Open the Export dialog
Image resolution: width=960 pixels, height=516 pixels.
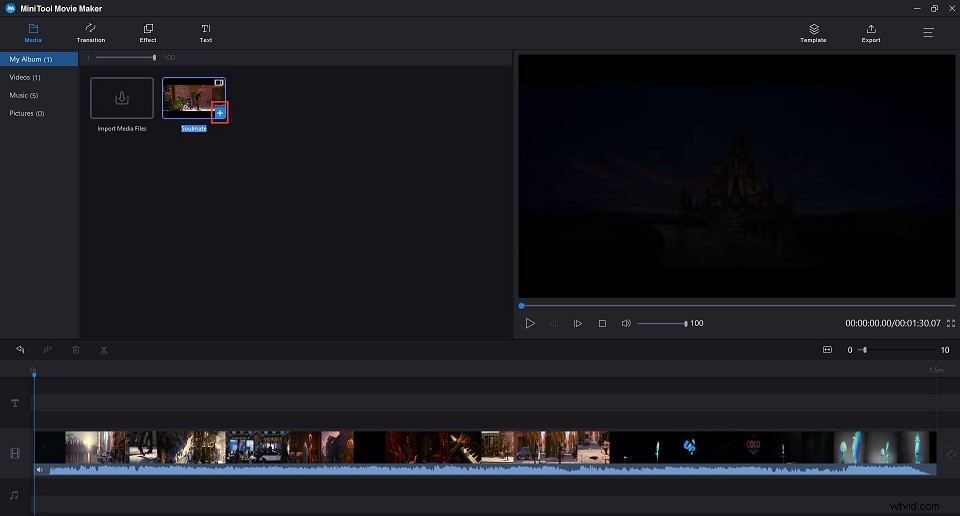point(870,33)
